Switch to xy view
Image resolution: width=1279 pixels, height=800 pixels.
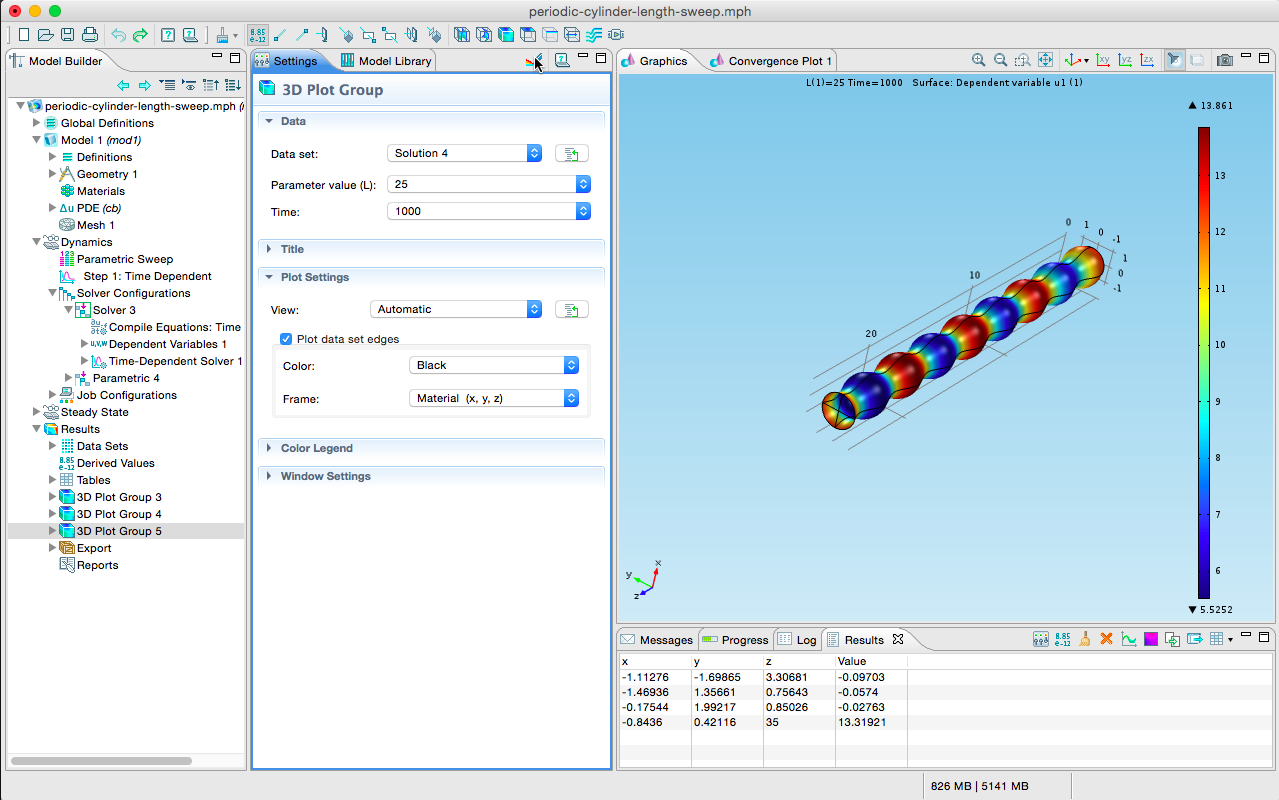pos(1104,60)
